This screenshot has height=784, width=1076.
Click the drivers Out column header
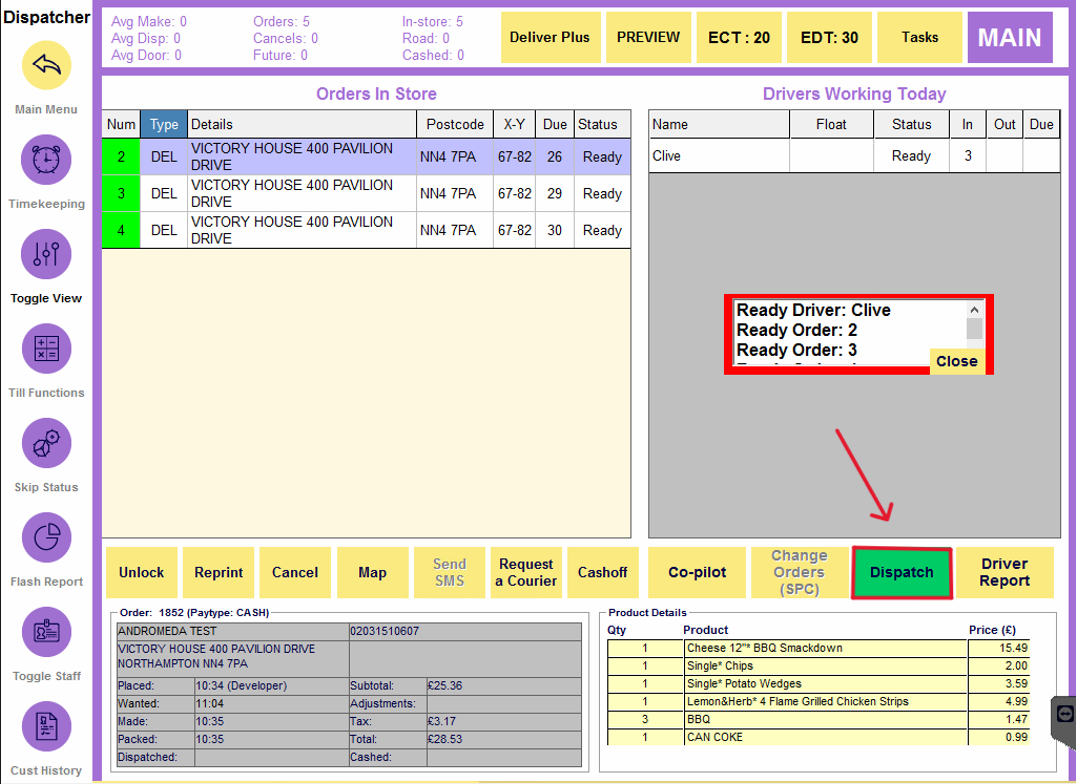(x=1005, y=124)
